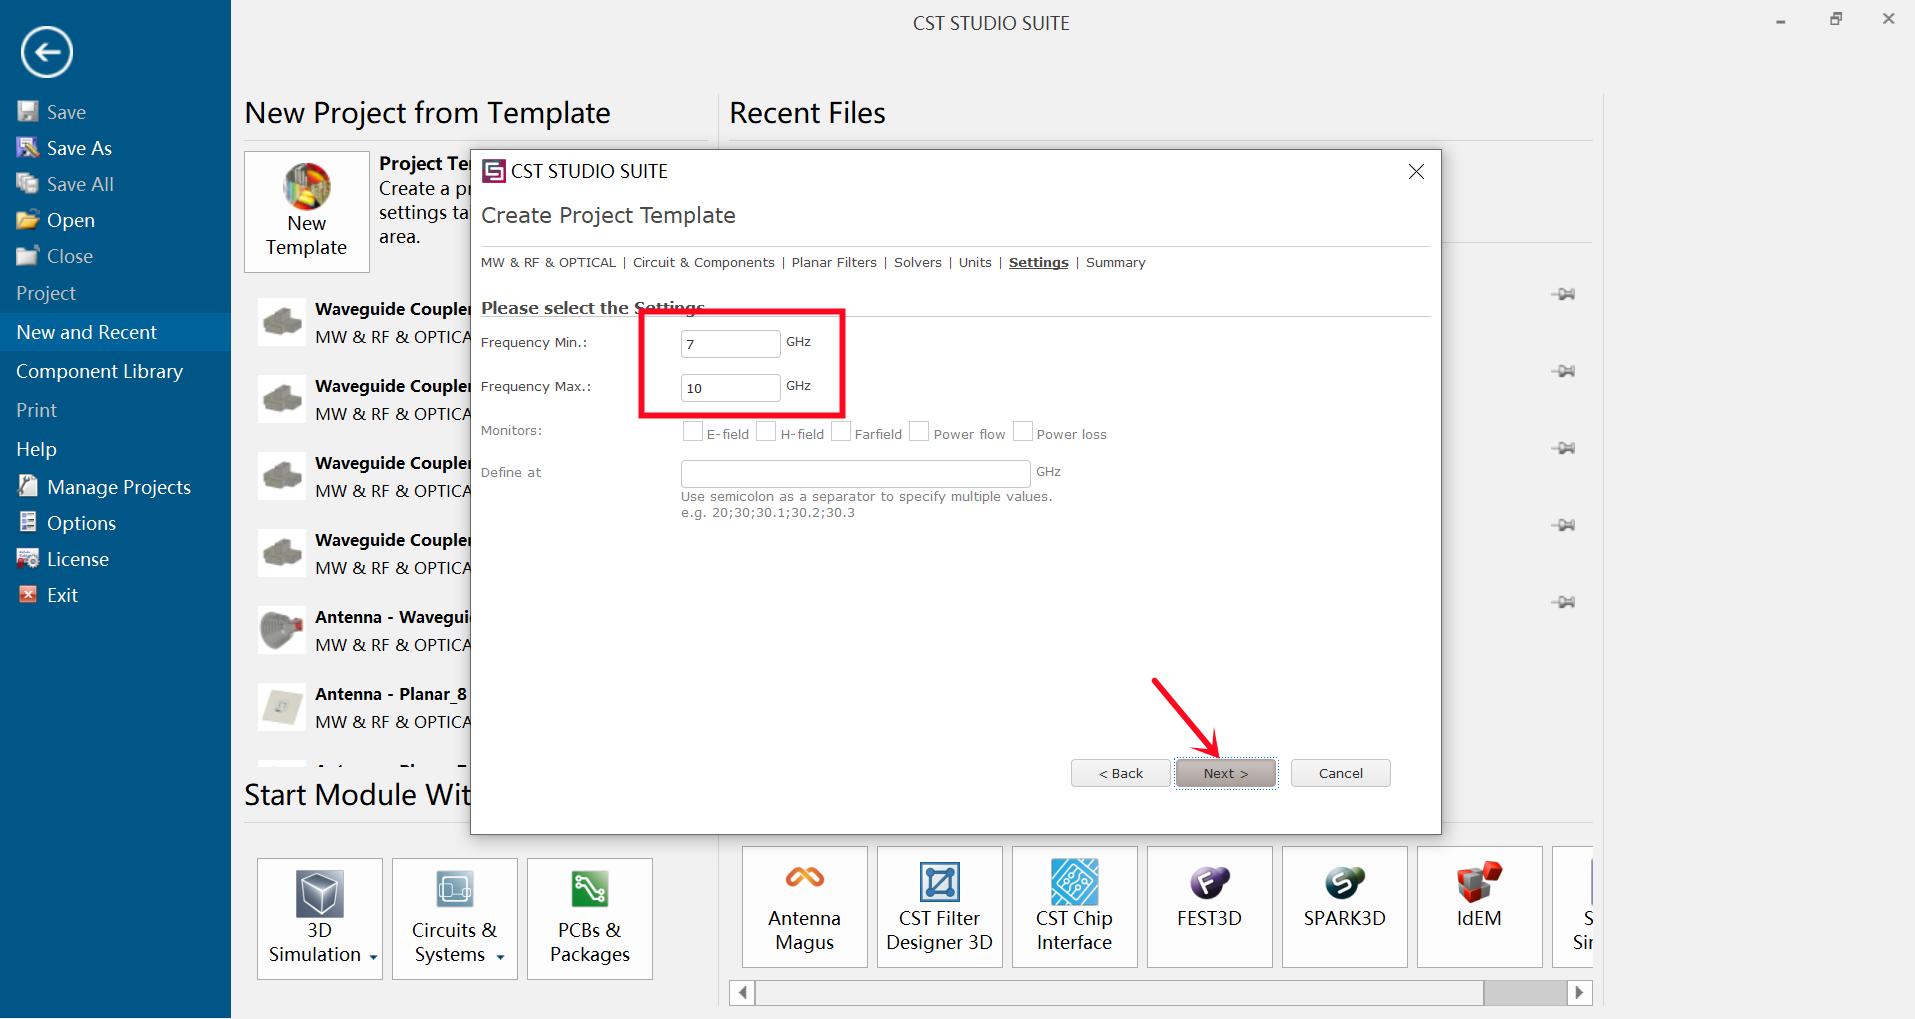Expand the 3D Simulation dropdown arrow
This screenshot has width=1915, height=1019.
373,957
